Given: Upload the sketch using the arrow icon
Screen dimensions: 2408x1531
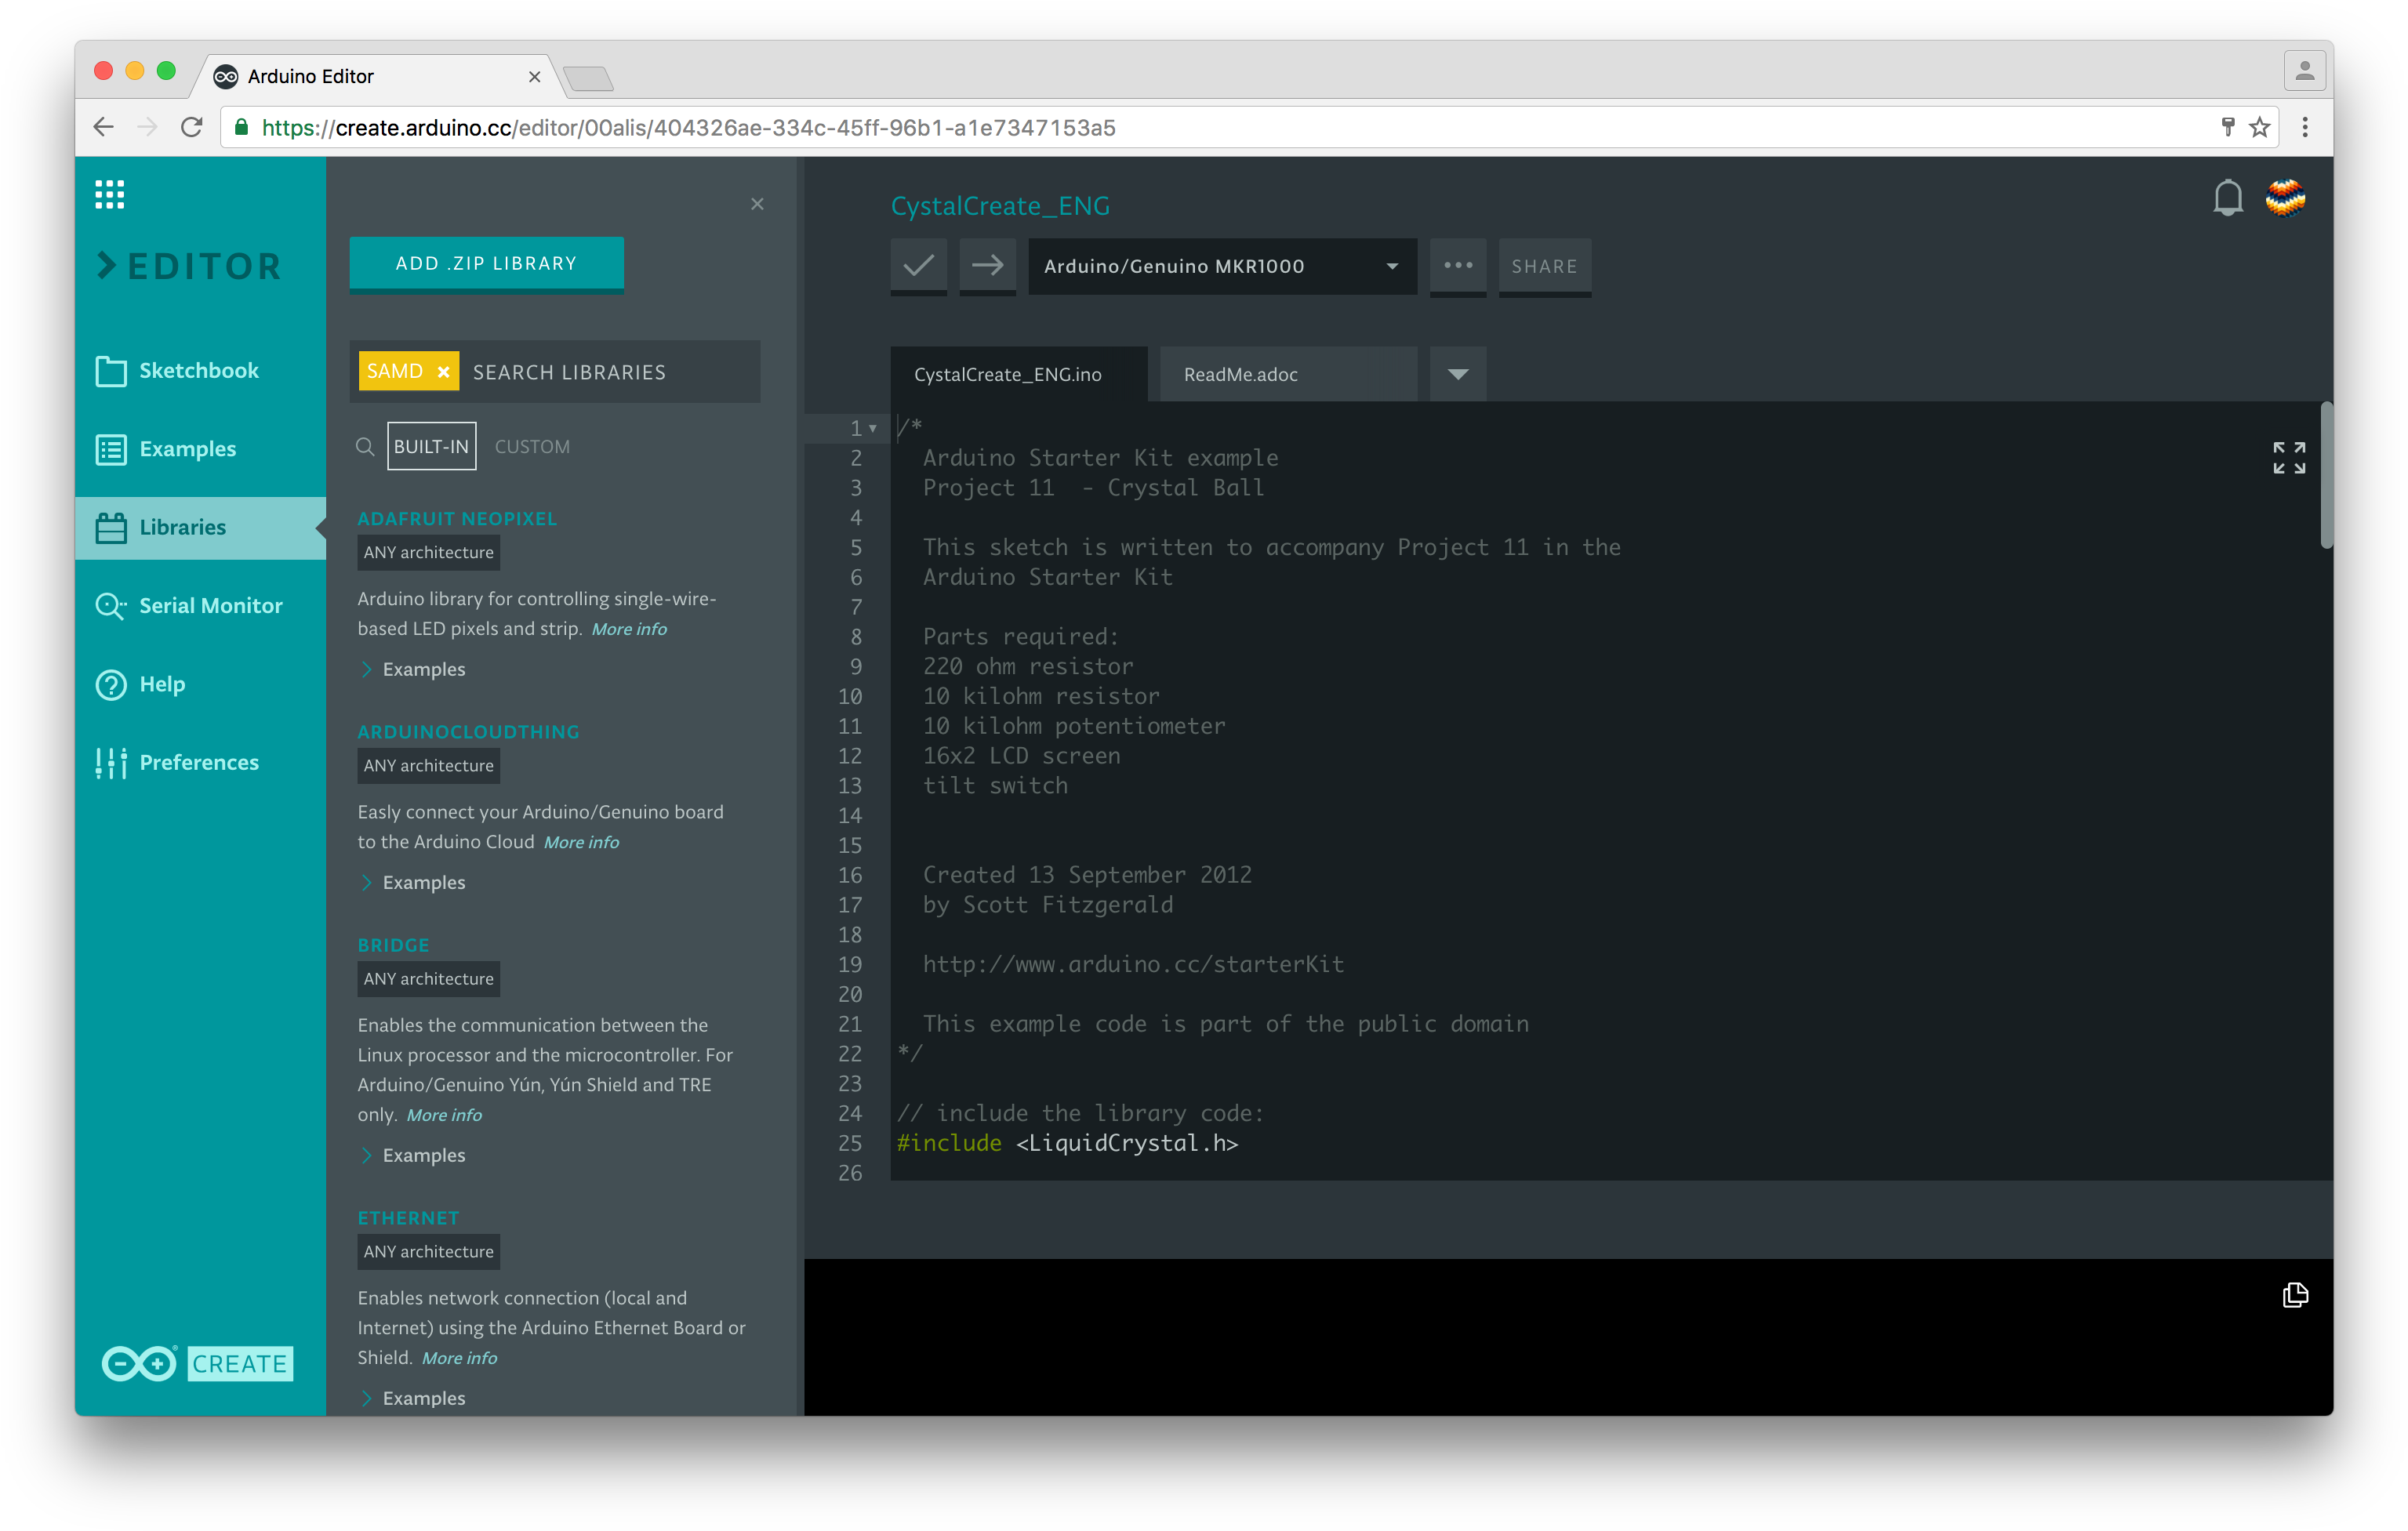Looking at the screenshot, I should click(x=987, y=266).
